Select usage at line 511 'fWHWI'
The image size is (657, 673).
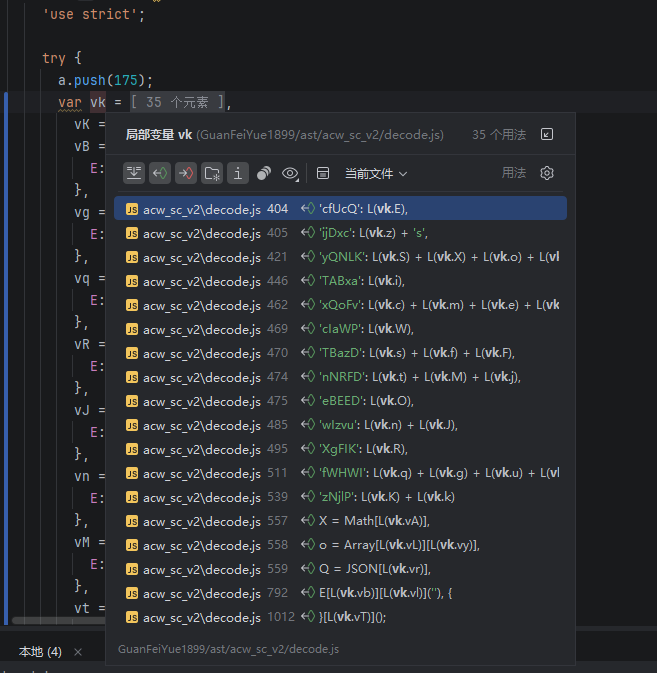(340, 473)
